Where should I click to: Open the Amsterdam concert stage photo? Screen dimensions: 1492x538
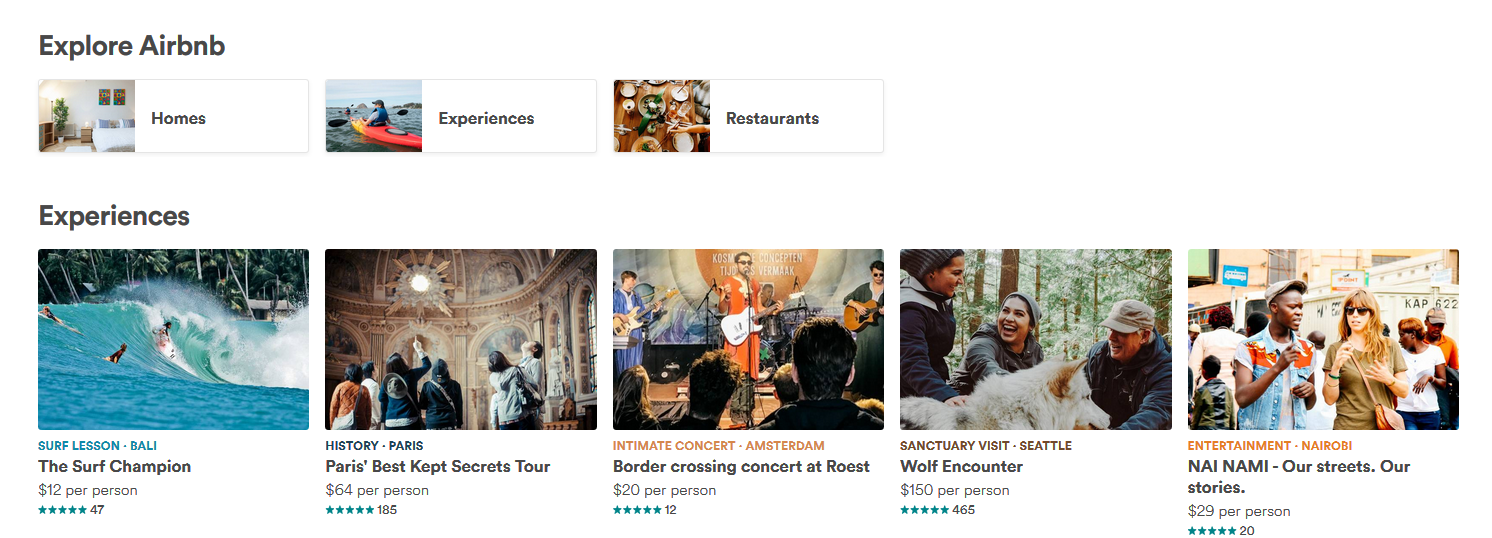pos(748,339)
